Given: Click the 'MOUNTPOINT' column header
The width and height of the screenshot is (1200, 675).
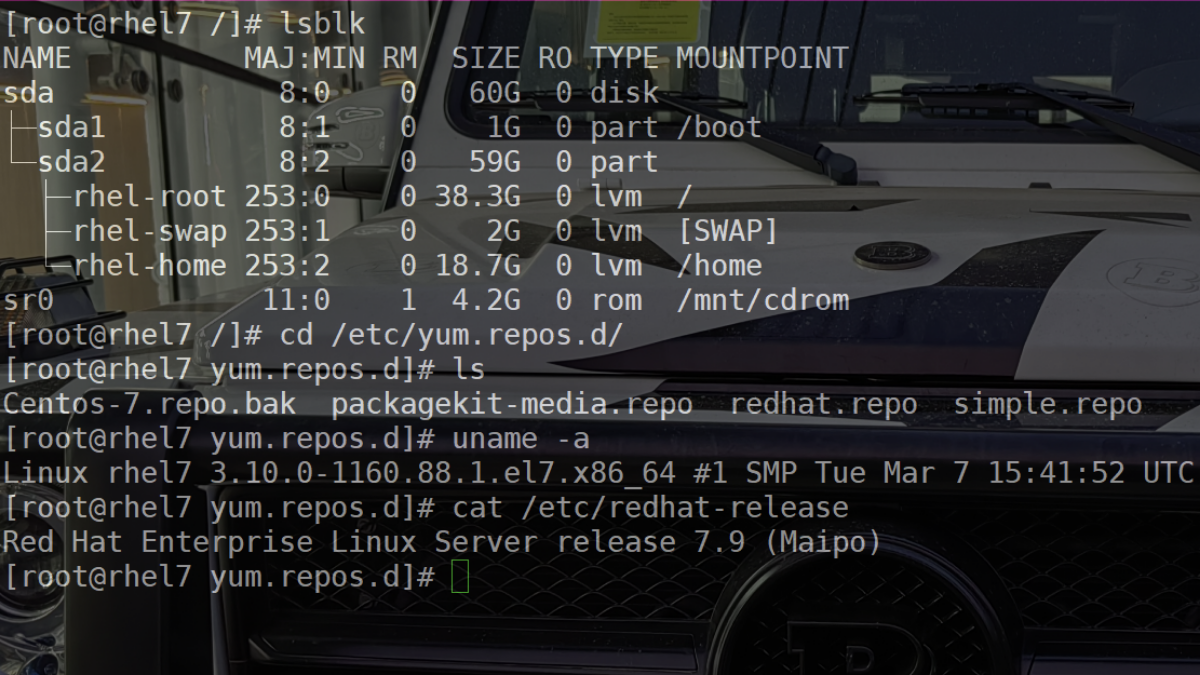Looking at the screenshot, I should click(x=762, y=58).
